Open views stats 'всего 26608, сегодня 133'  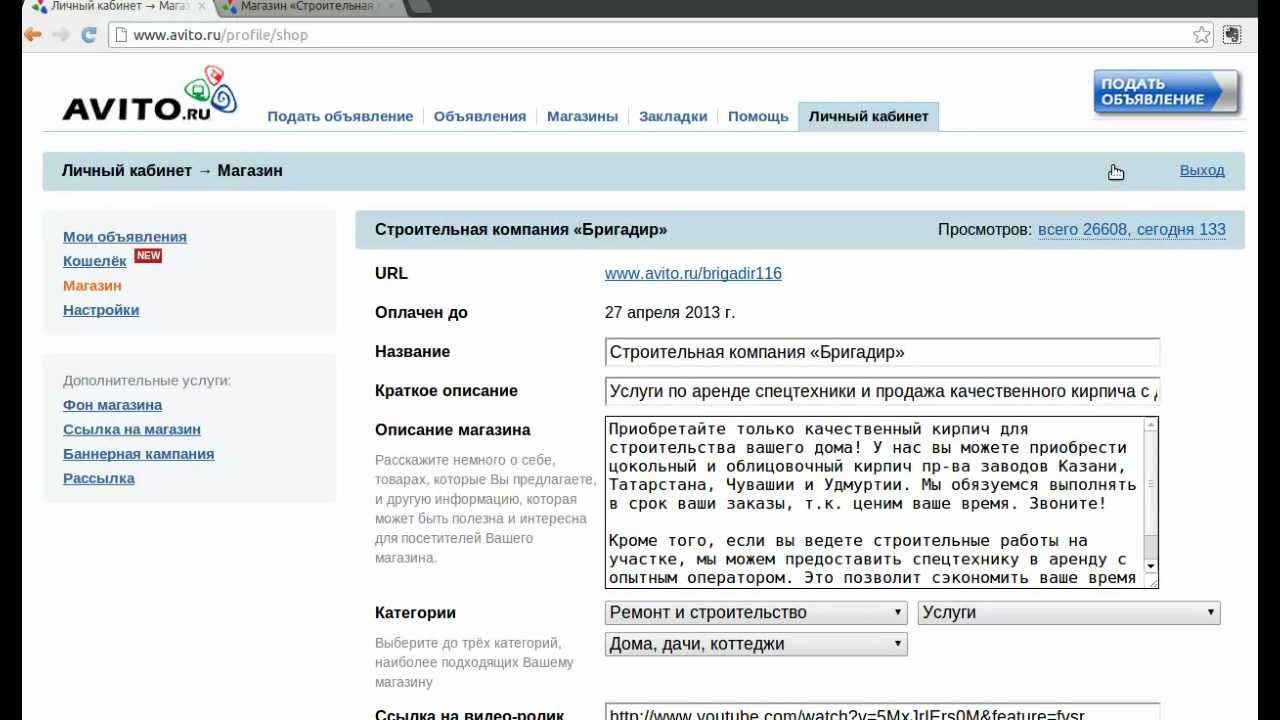(1132, 229)
